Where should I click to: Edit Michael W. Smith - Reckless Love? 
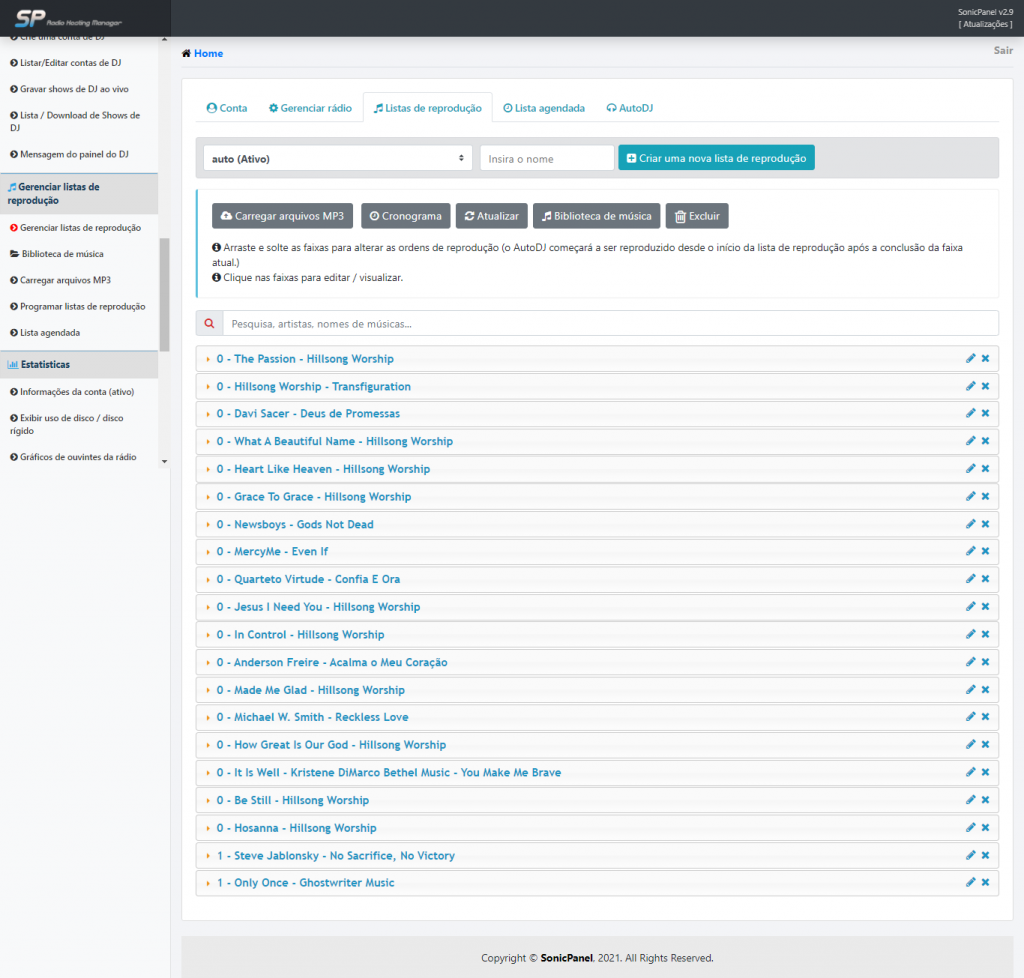click(x=970, y=717)
